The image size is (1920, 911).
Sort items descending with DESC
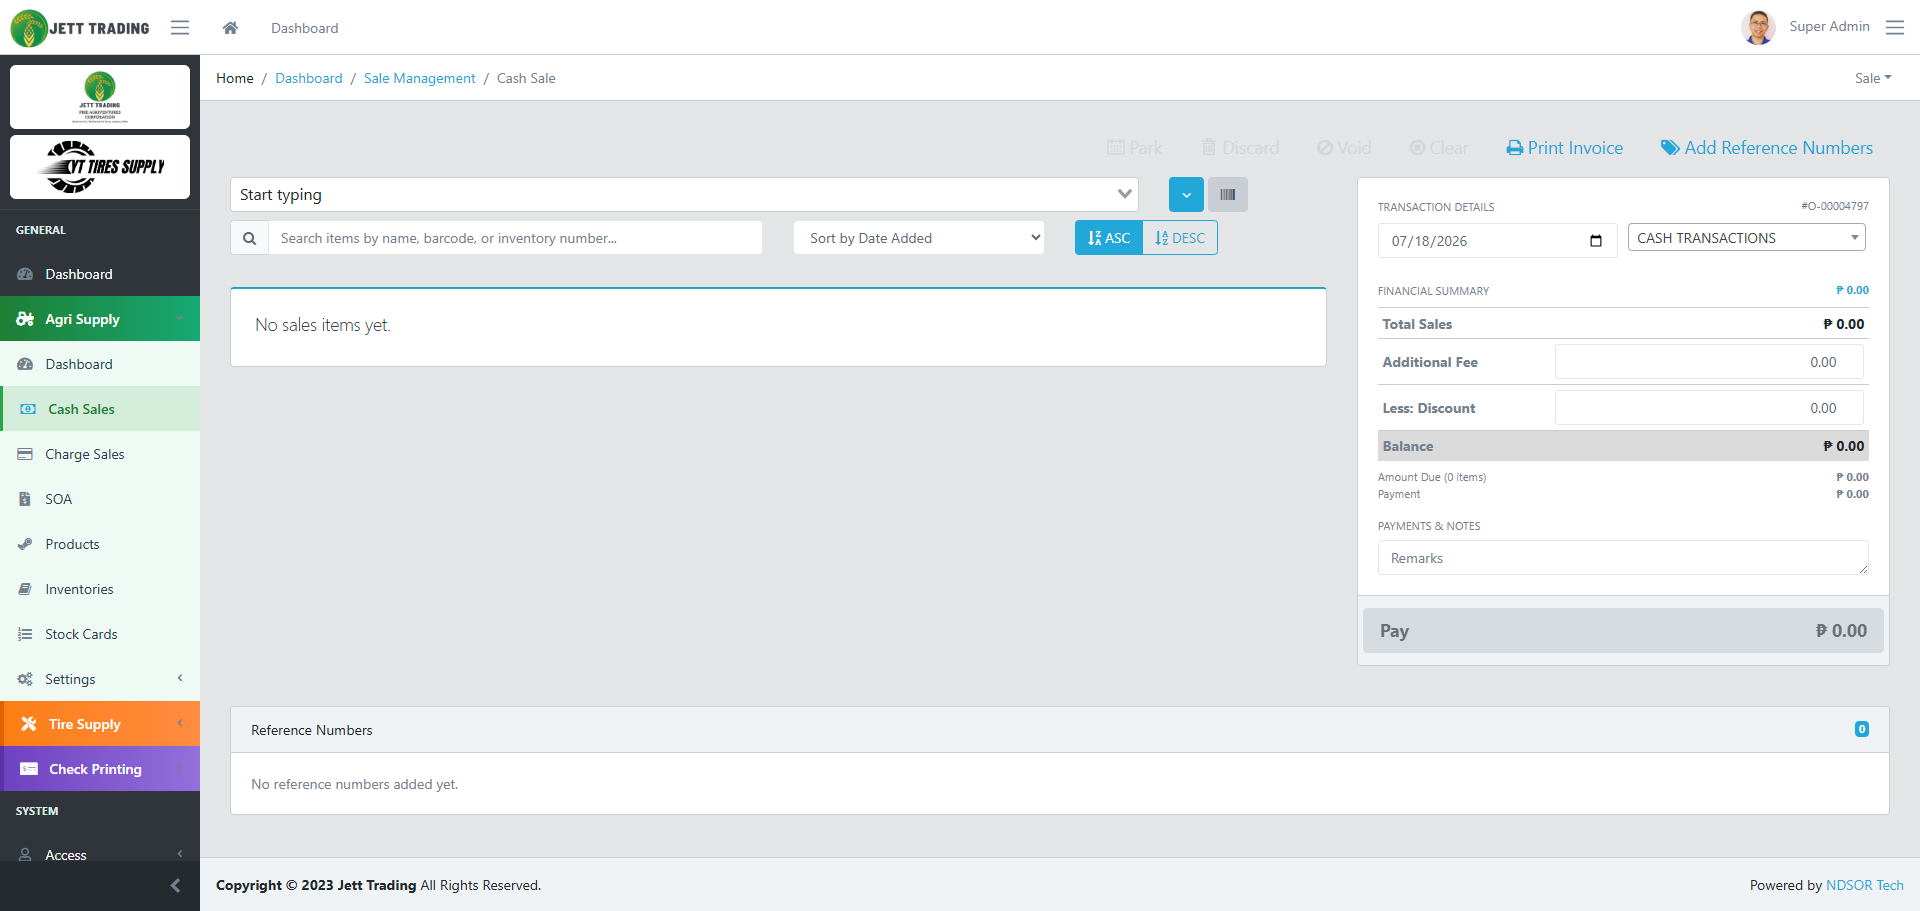click(x=1180, y=238)
